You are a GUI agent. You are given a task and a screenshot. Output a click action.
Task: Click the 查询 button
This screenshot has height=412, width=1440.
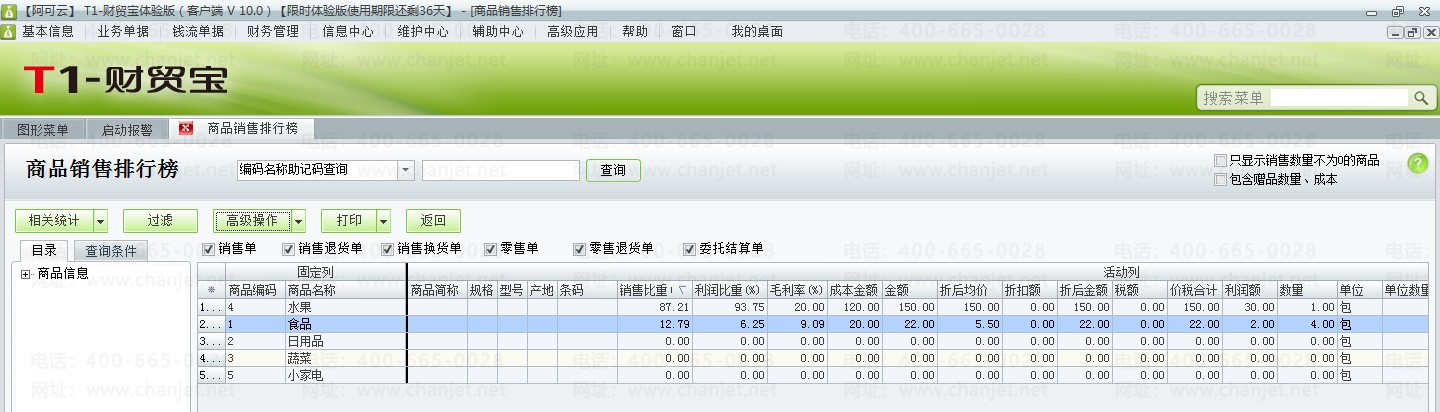(613, 170)
